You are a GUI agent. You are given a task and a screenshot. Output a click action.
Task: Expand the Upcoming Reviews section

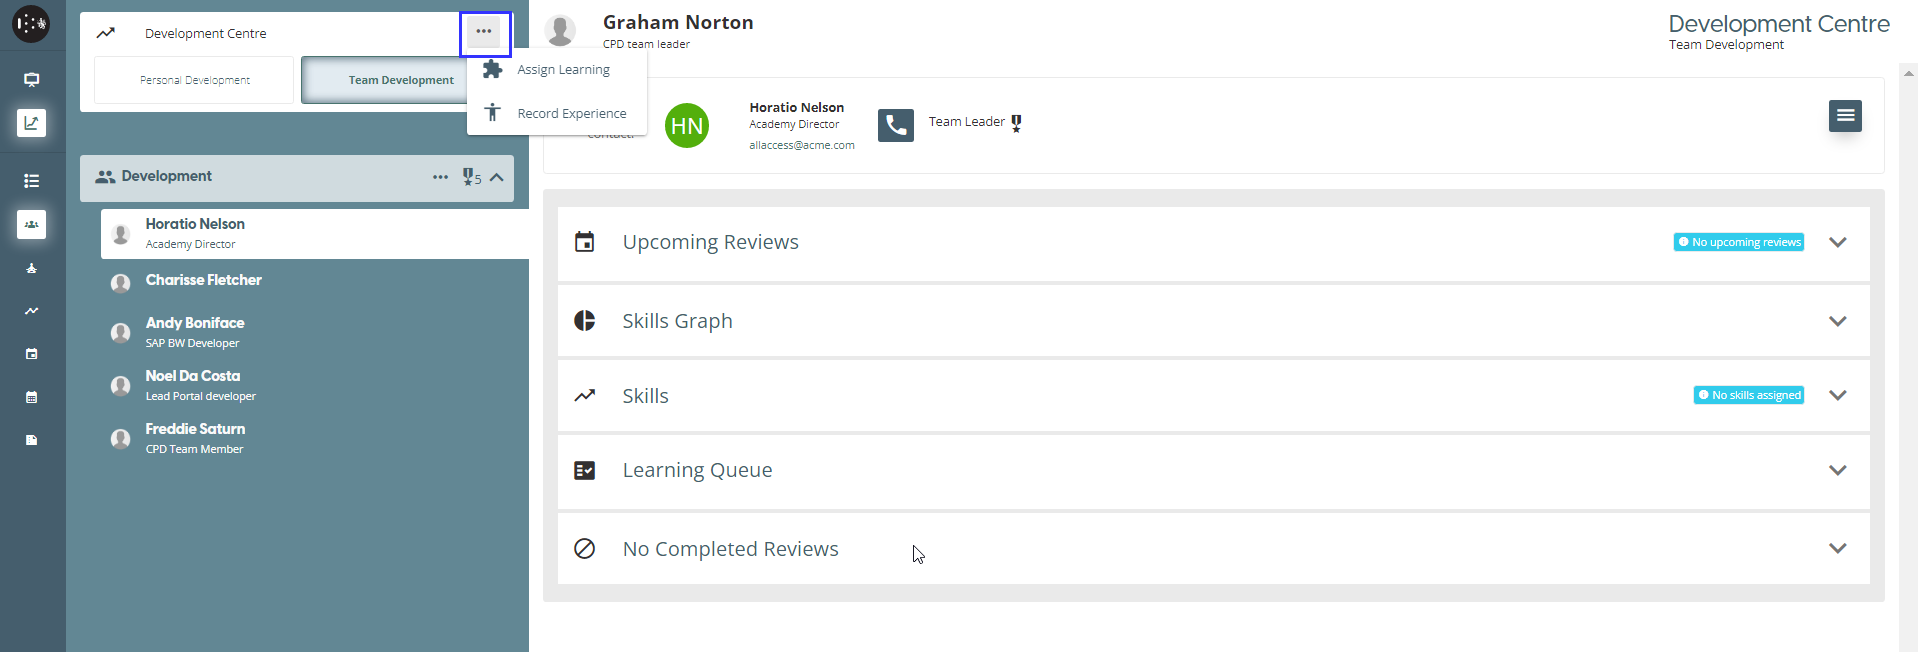click(1836, 243)
